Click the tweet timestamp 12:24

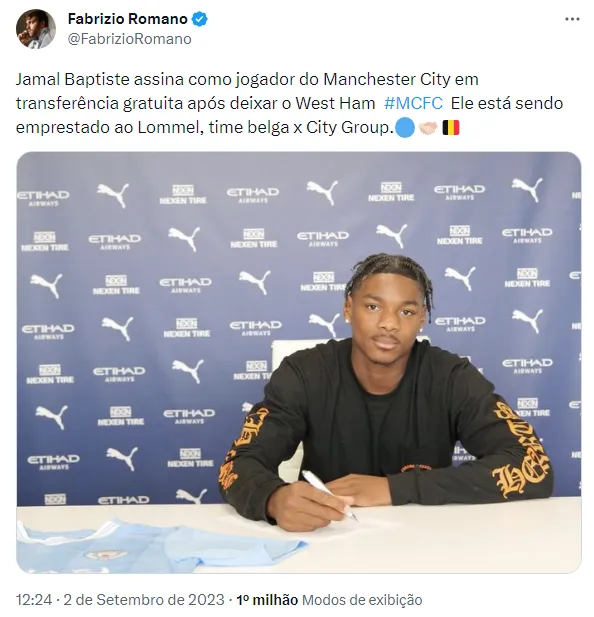click(34, 600)
